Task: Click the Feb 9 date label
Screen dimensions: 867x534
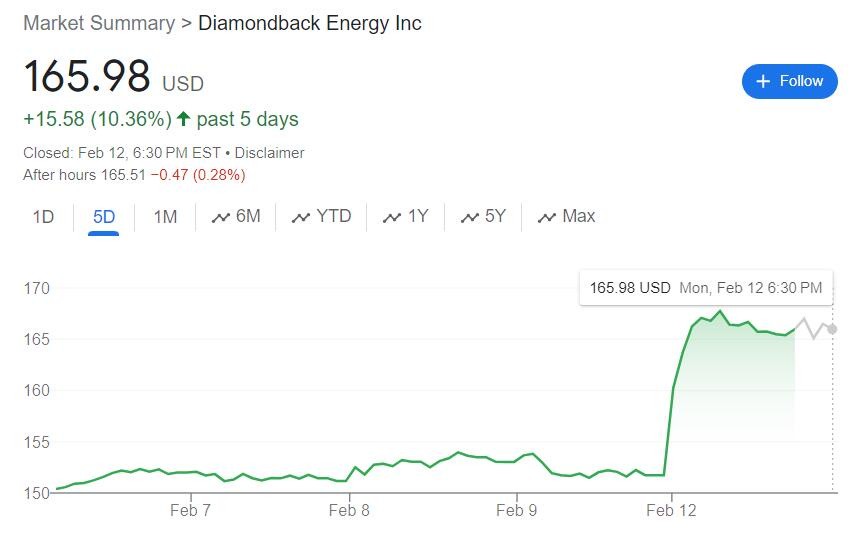Action: click(517, 510)
